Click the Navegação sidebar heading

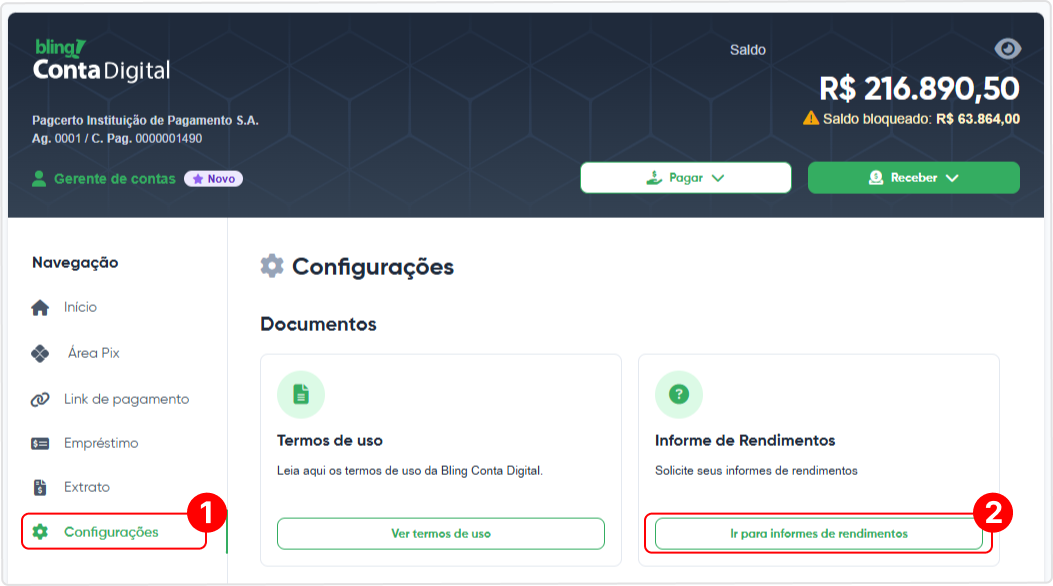[75, 262]
